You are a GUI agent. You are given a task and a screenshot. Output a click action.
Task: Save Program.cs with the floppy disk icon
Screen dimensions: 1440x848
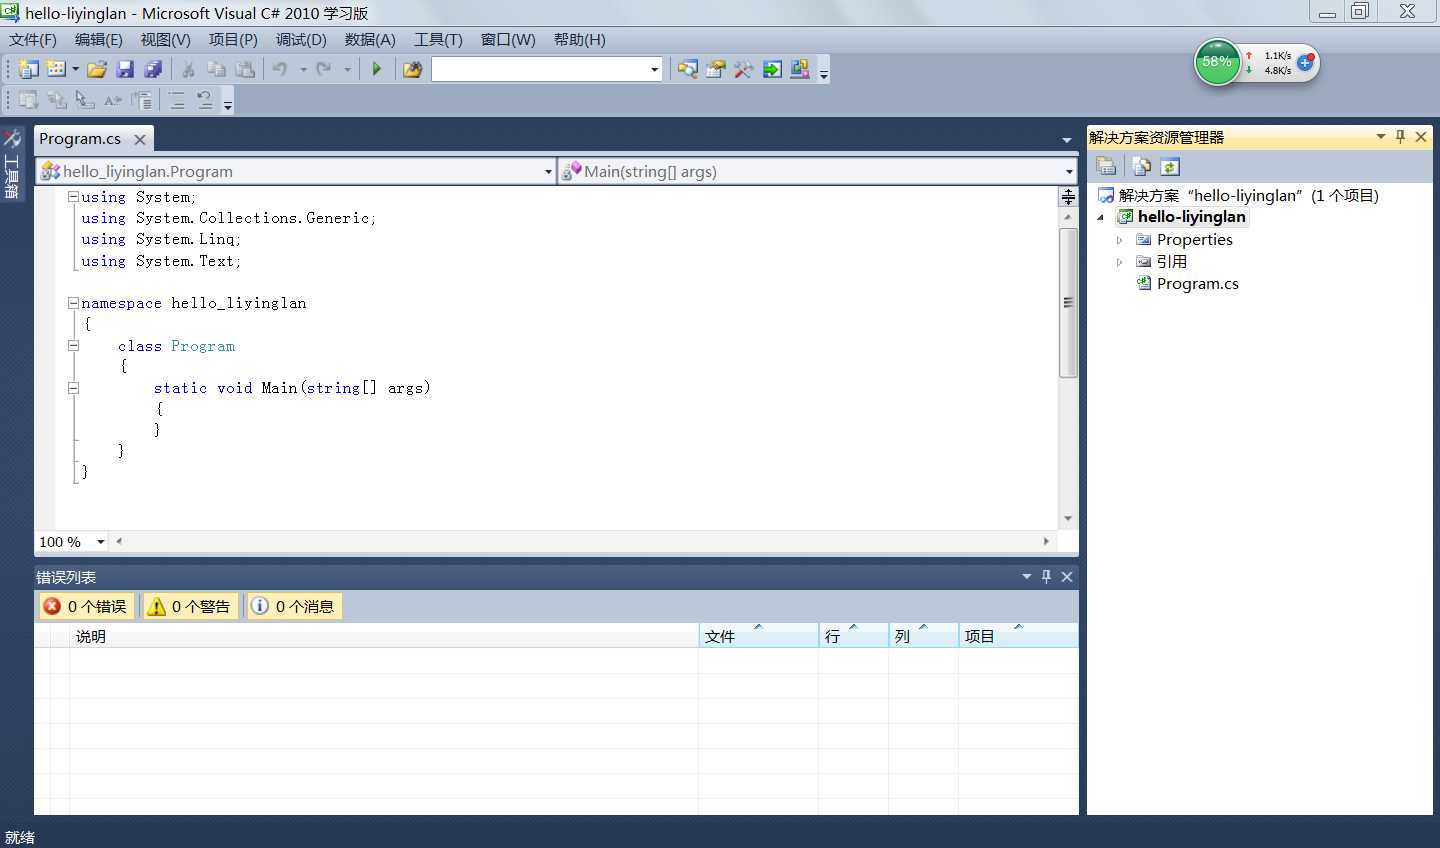[x=125, y=69]
